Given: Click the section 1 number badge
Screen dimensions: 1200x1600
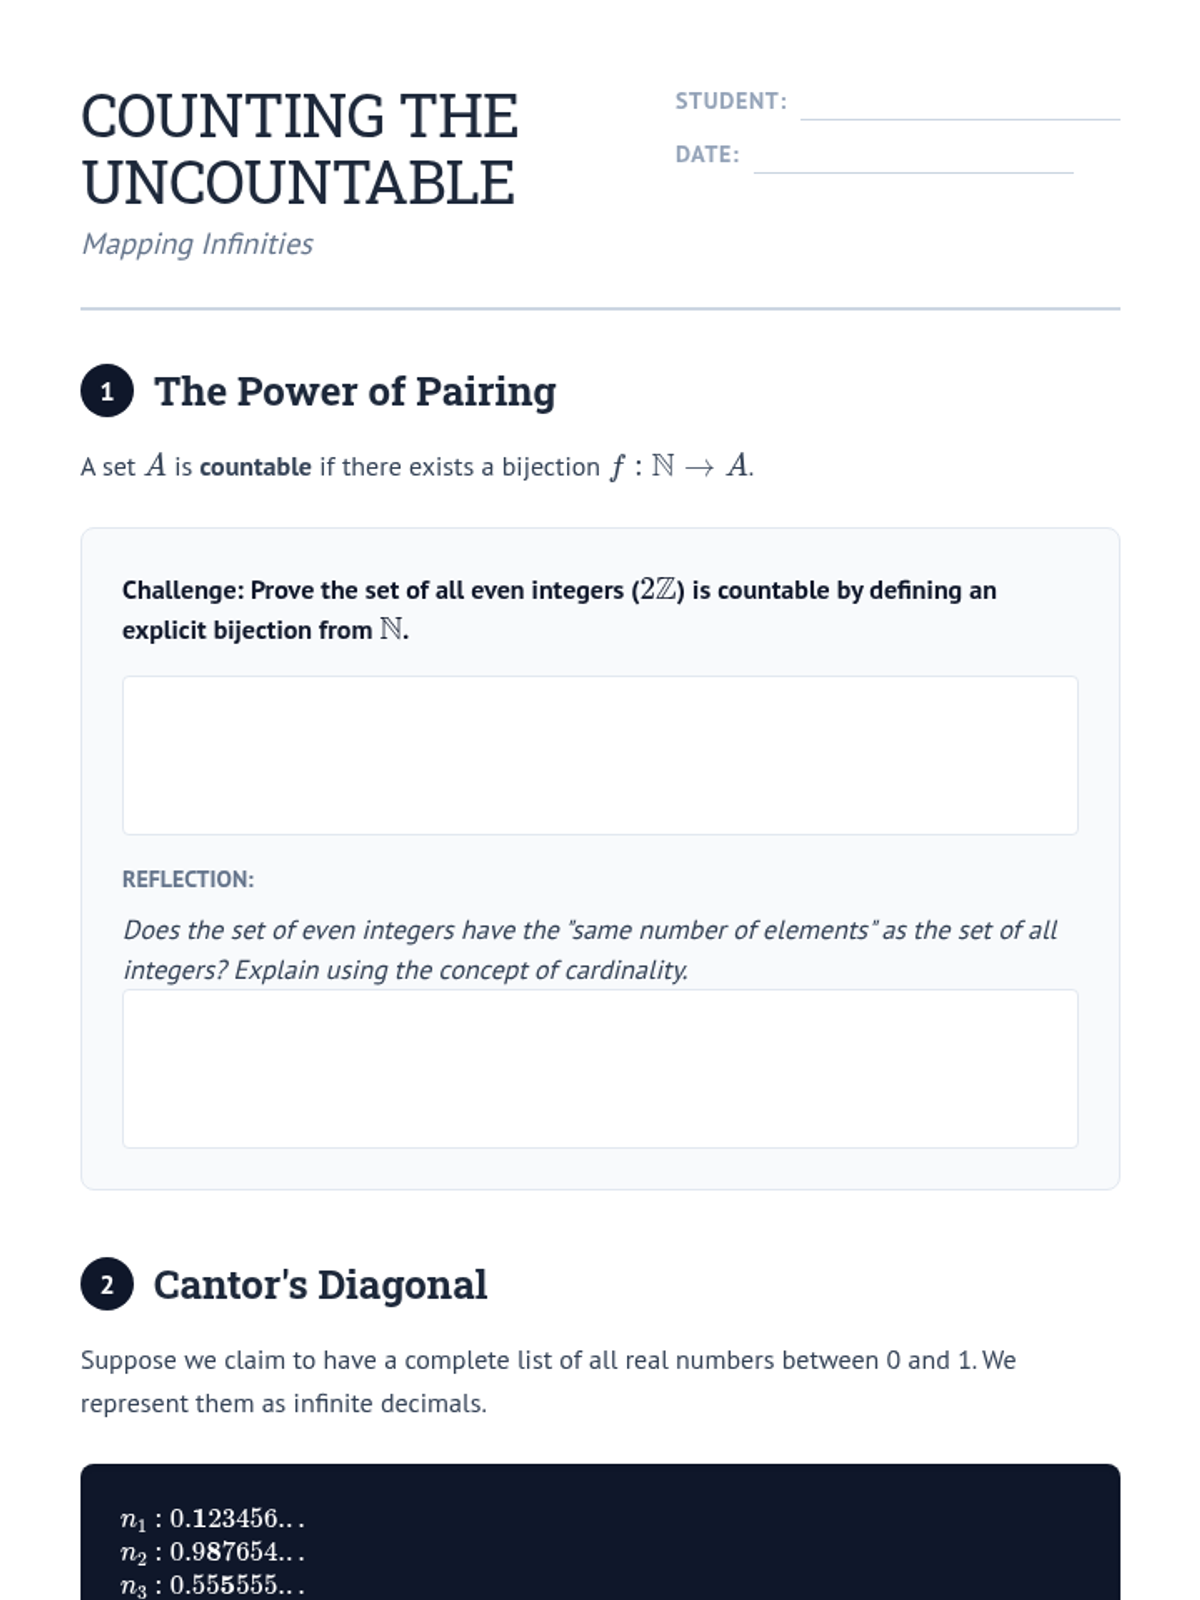Looking at the screenshot, I should [107, 391].
